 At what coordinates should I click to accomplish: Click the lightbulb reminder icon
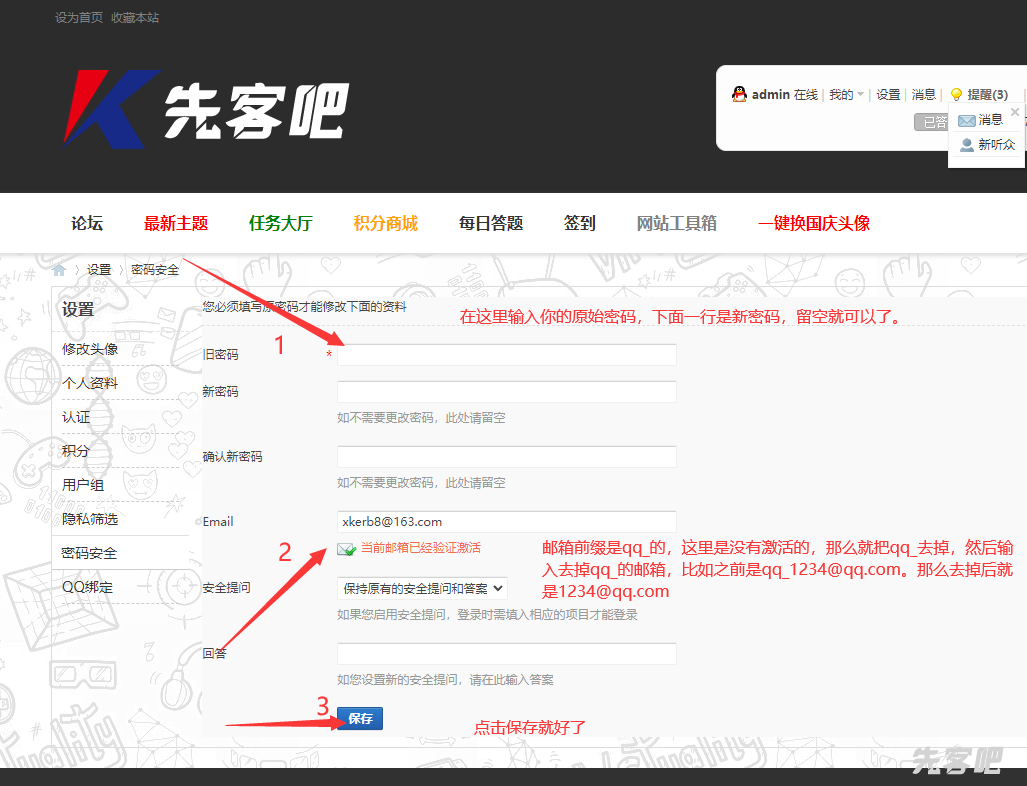(x=956, y=95)
